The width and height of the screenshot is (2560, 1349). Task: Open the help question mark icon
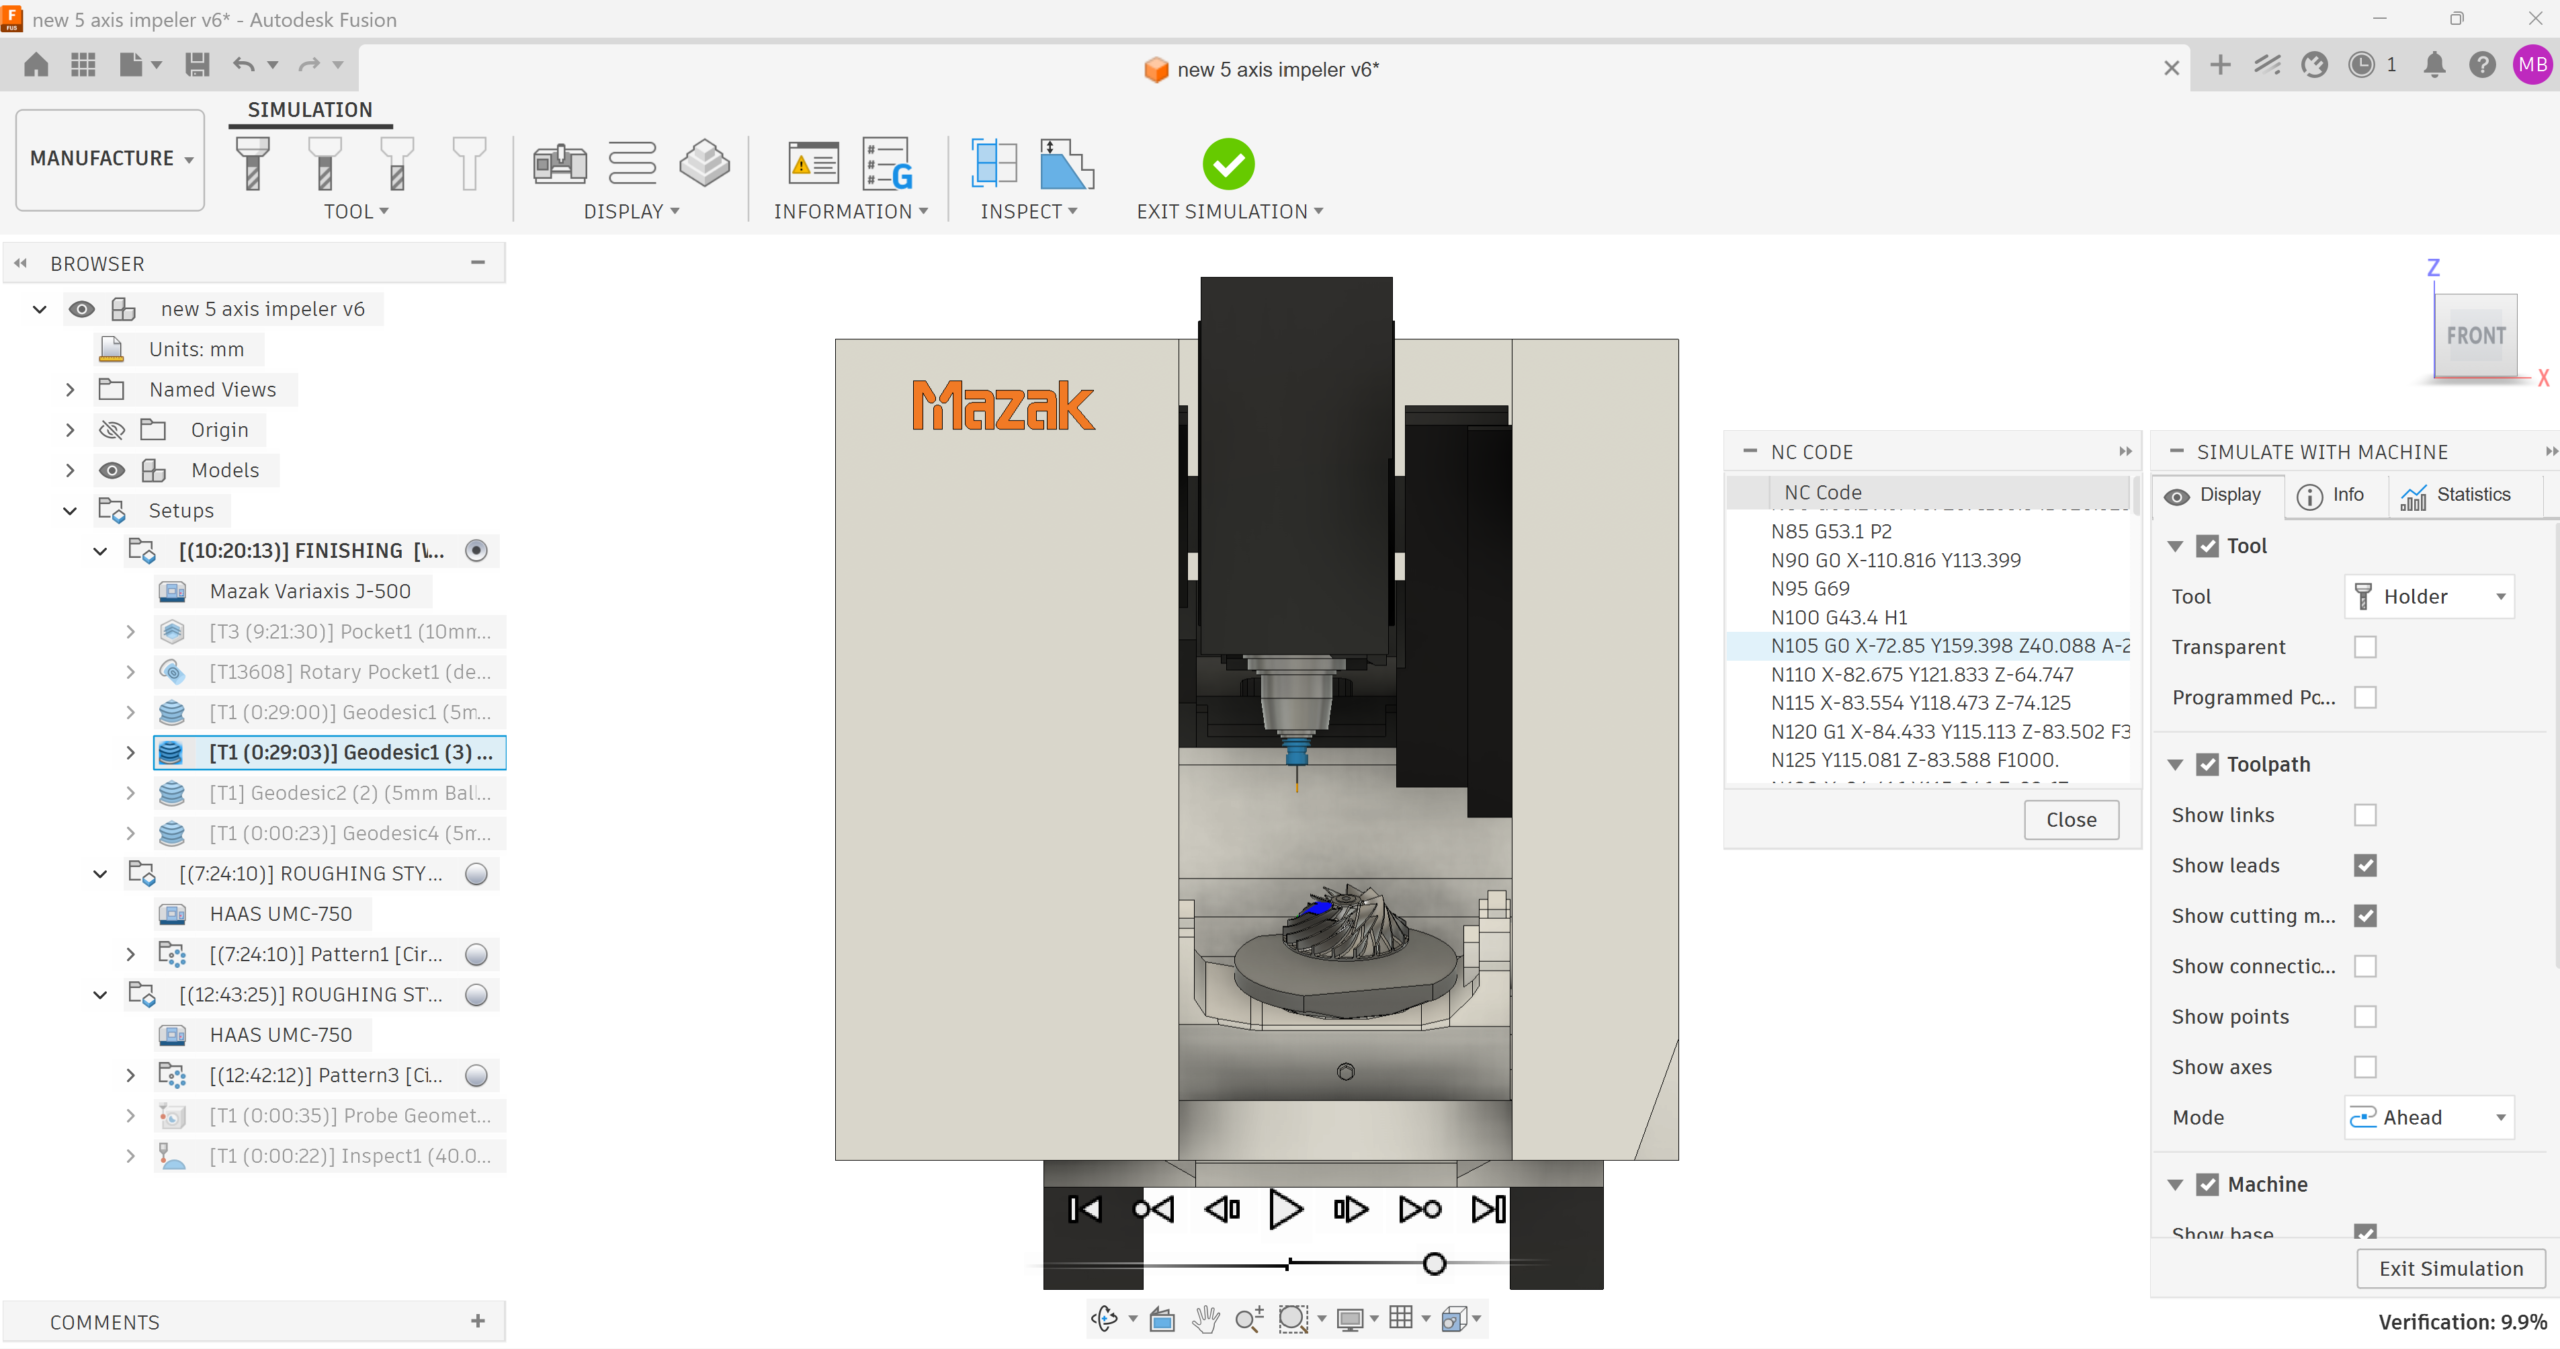(2482, 65)
